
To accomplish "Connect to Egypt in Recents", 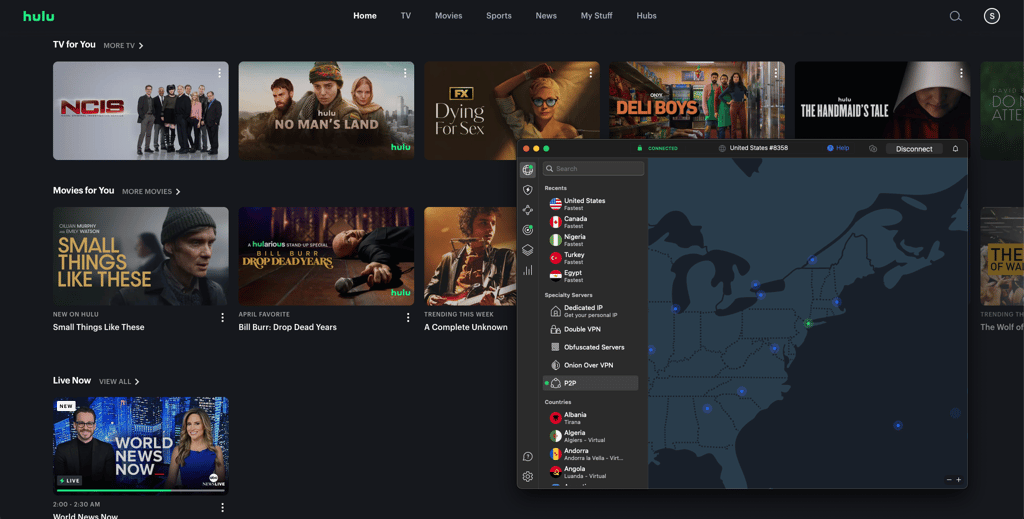I will [x=590, y=275].
